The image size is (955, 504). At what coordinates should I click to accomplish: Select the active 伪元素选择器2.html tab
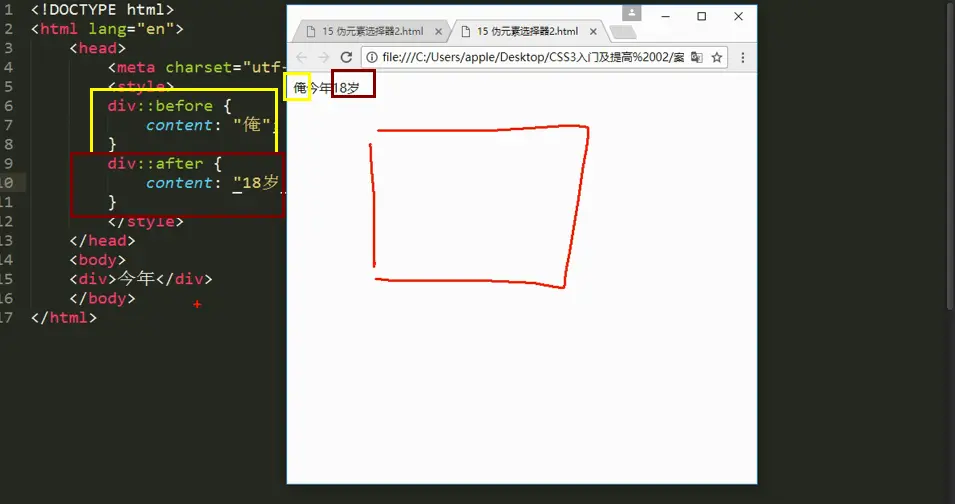(x=526, y=32)
